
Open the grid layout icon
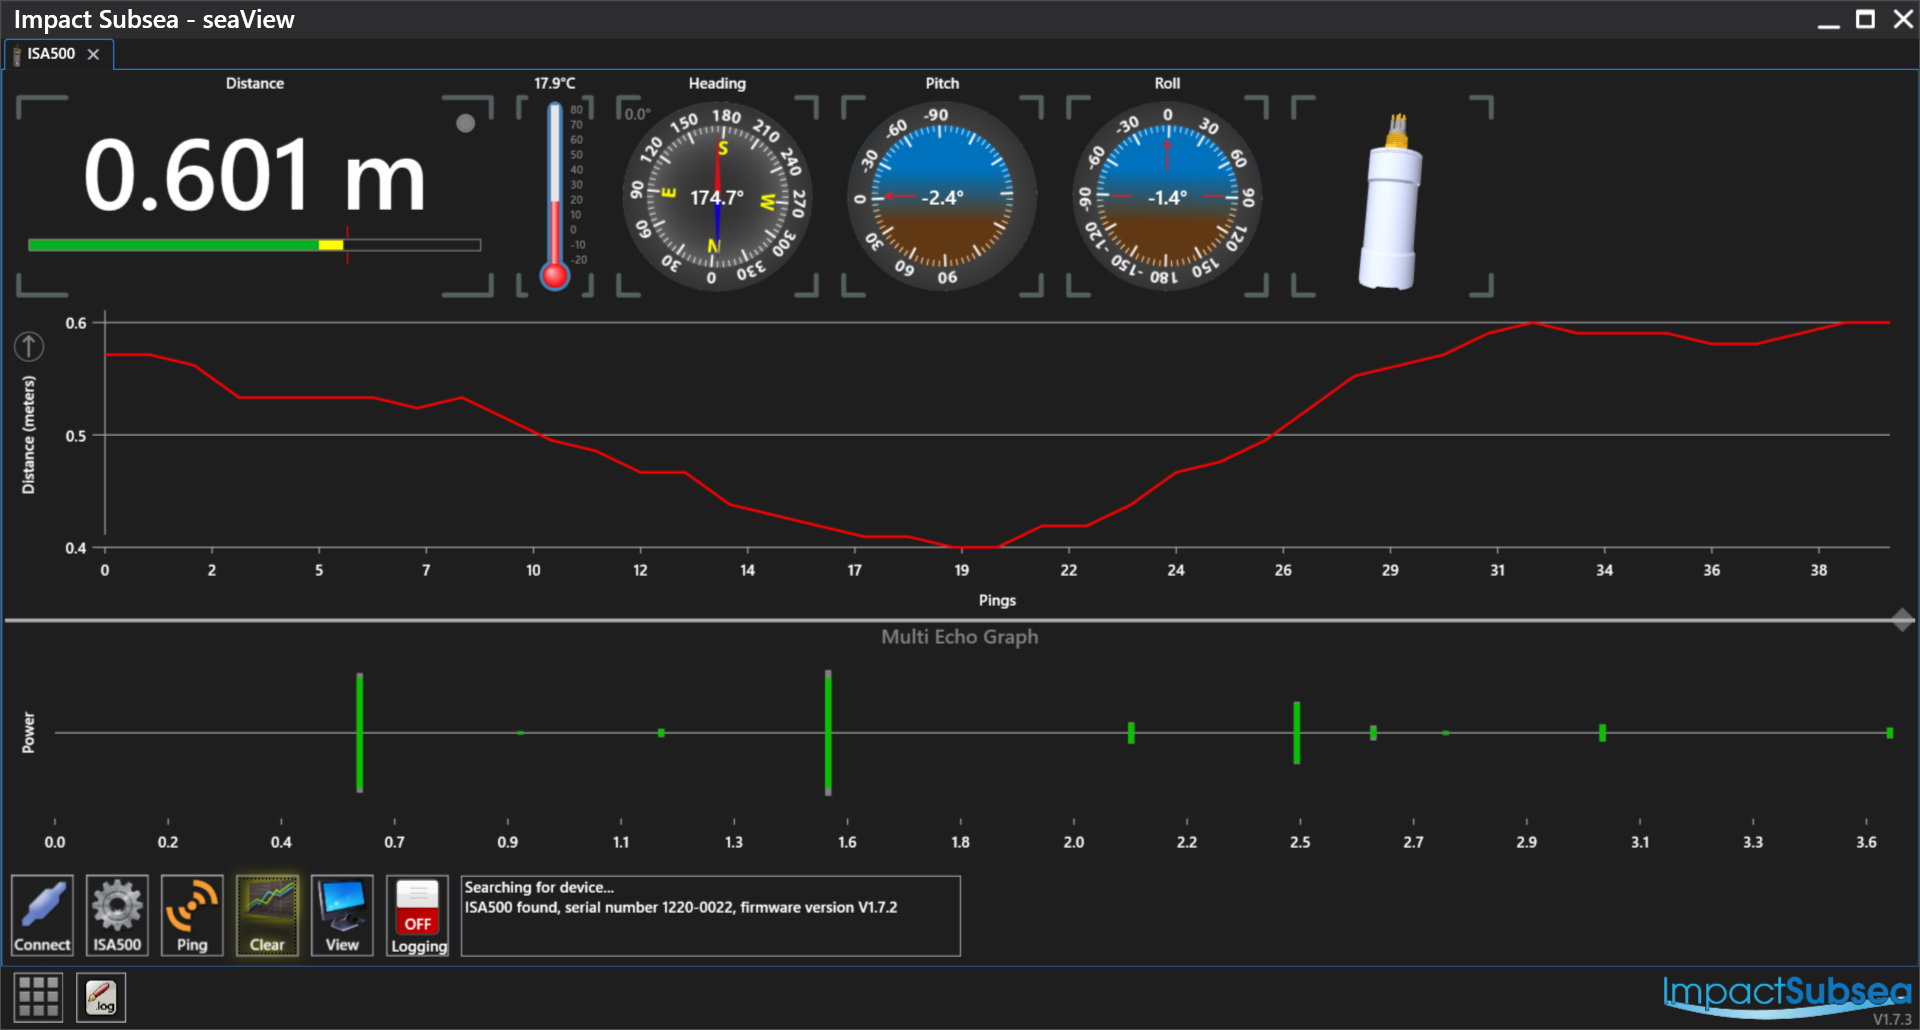click(39, 997)
